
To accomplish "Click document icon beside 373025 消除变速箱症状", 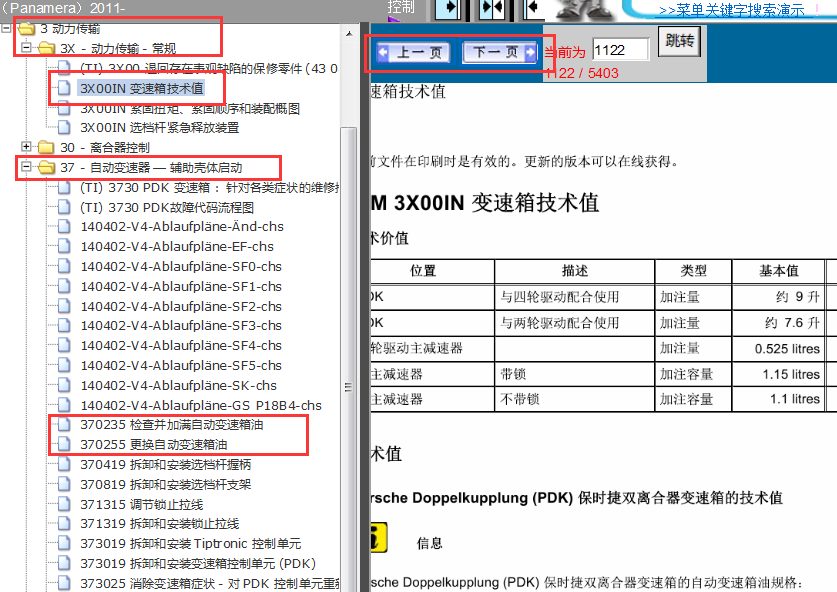I will tap(64, 583).
